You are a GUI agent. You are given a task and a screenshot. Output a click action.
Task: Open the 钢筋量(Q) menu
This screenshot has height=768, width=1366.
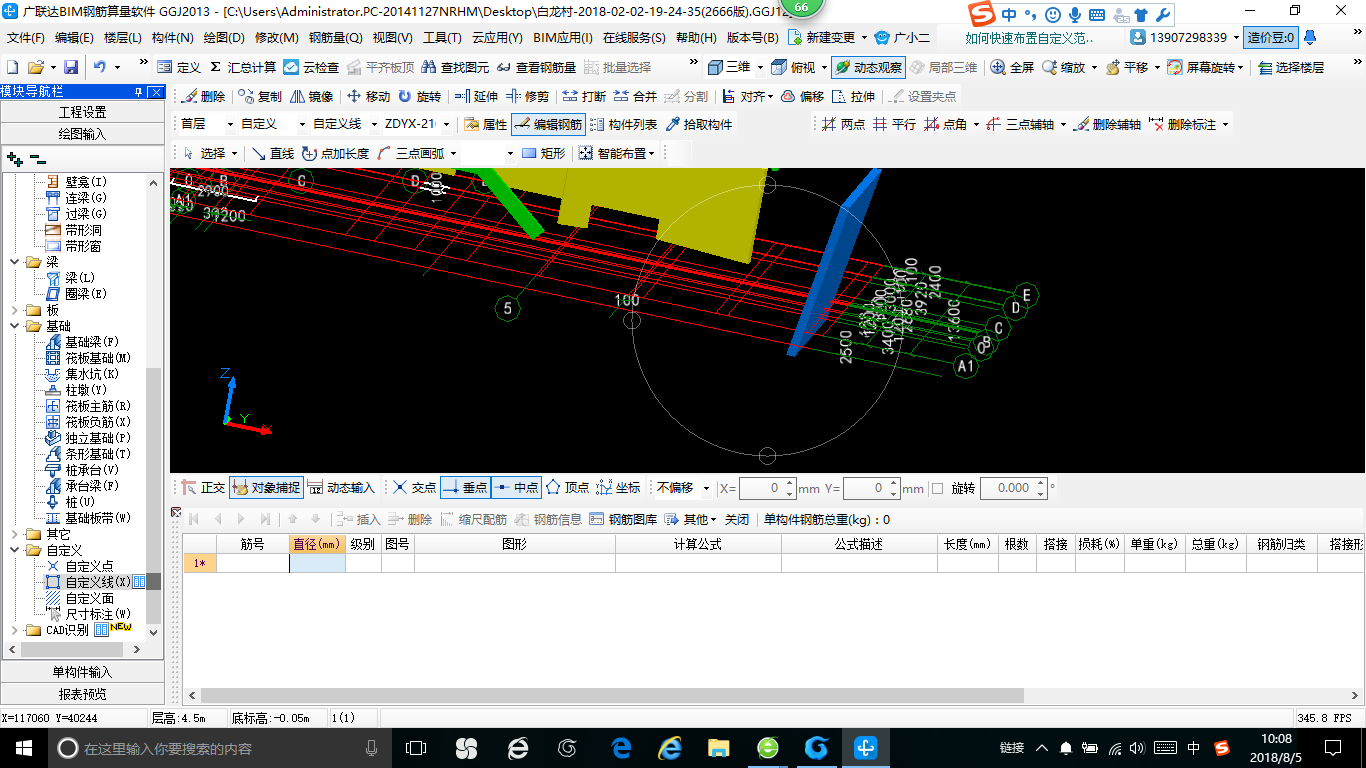(336, 38)
